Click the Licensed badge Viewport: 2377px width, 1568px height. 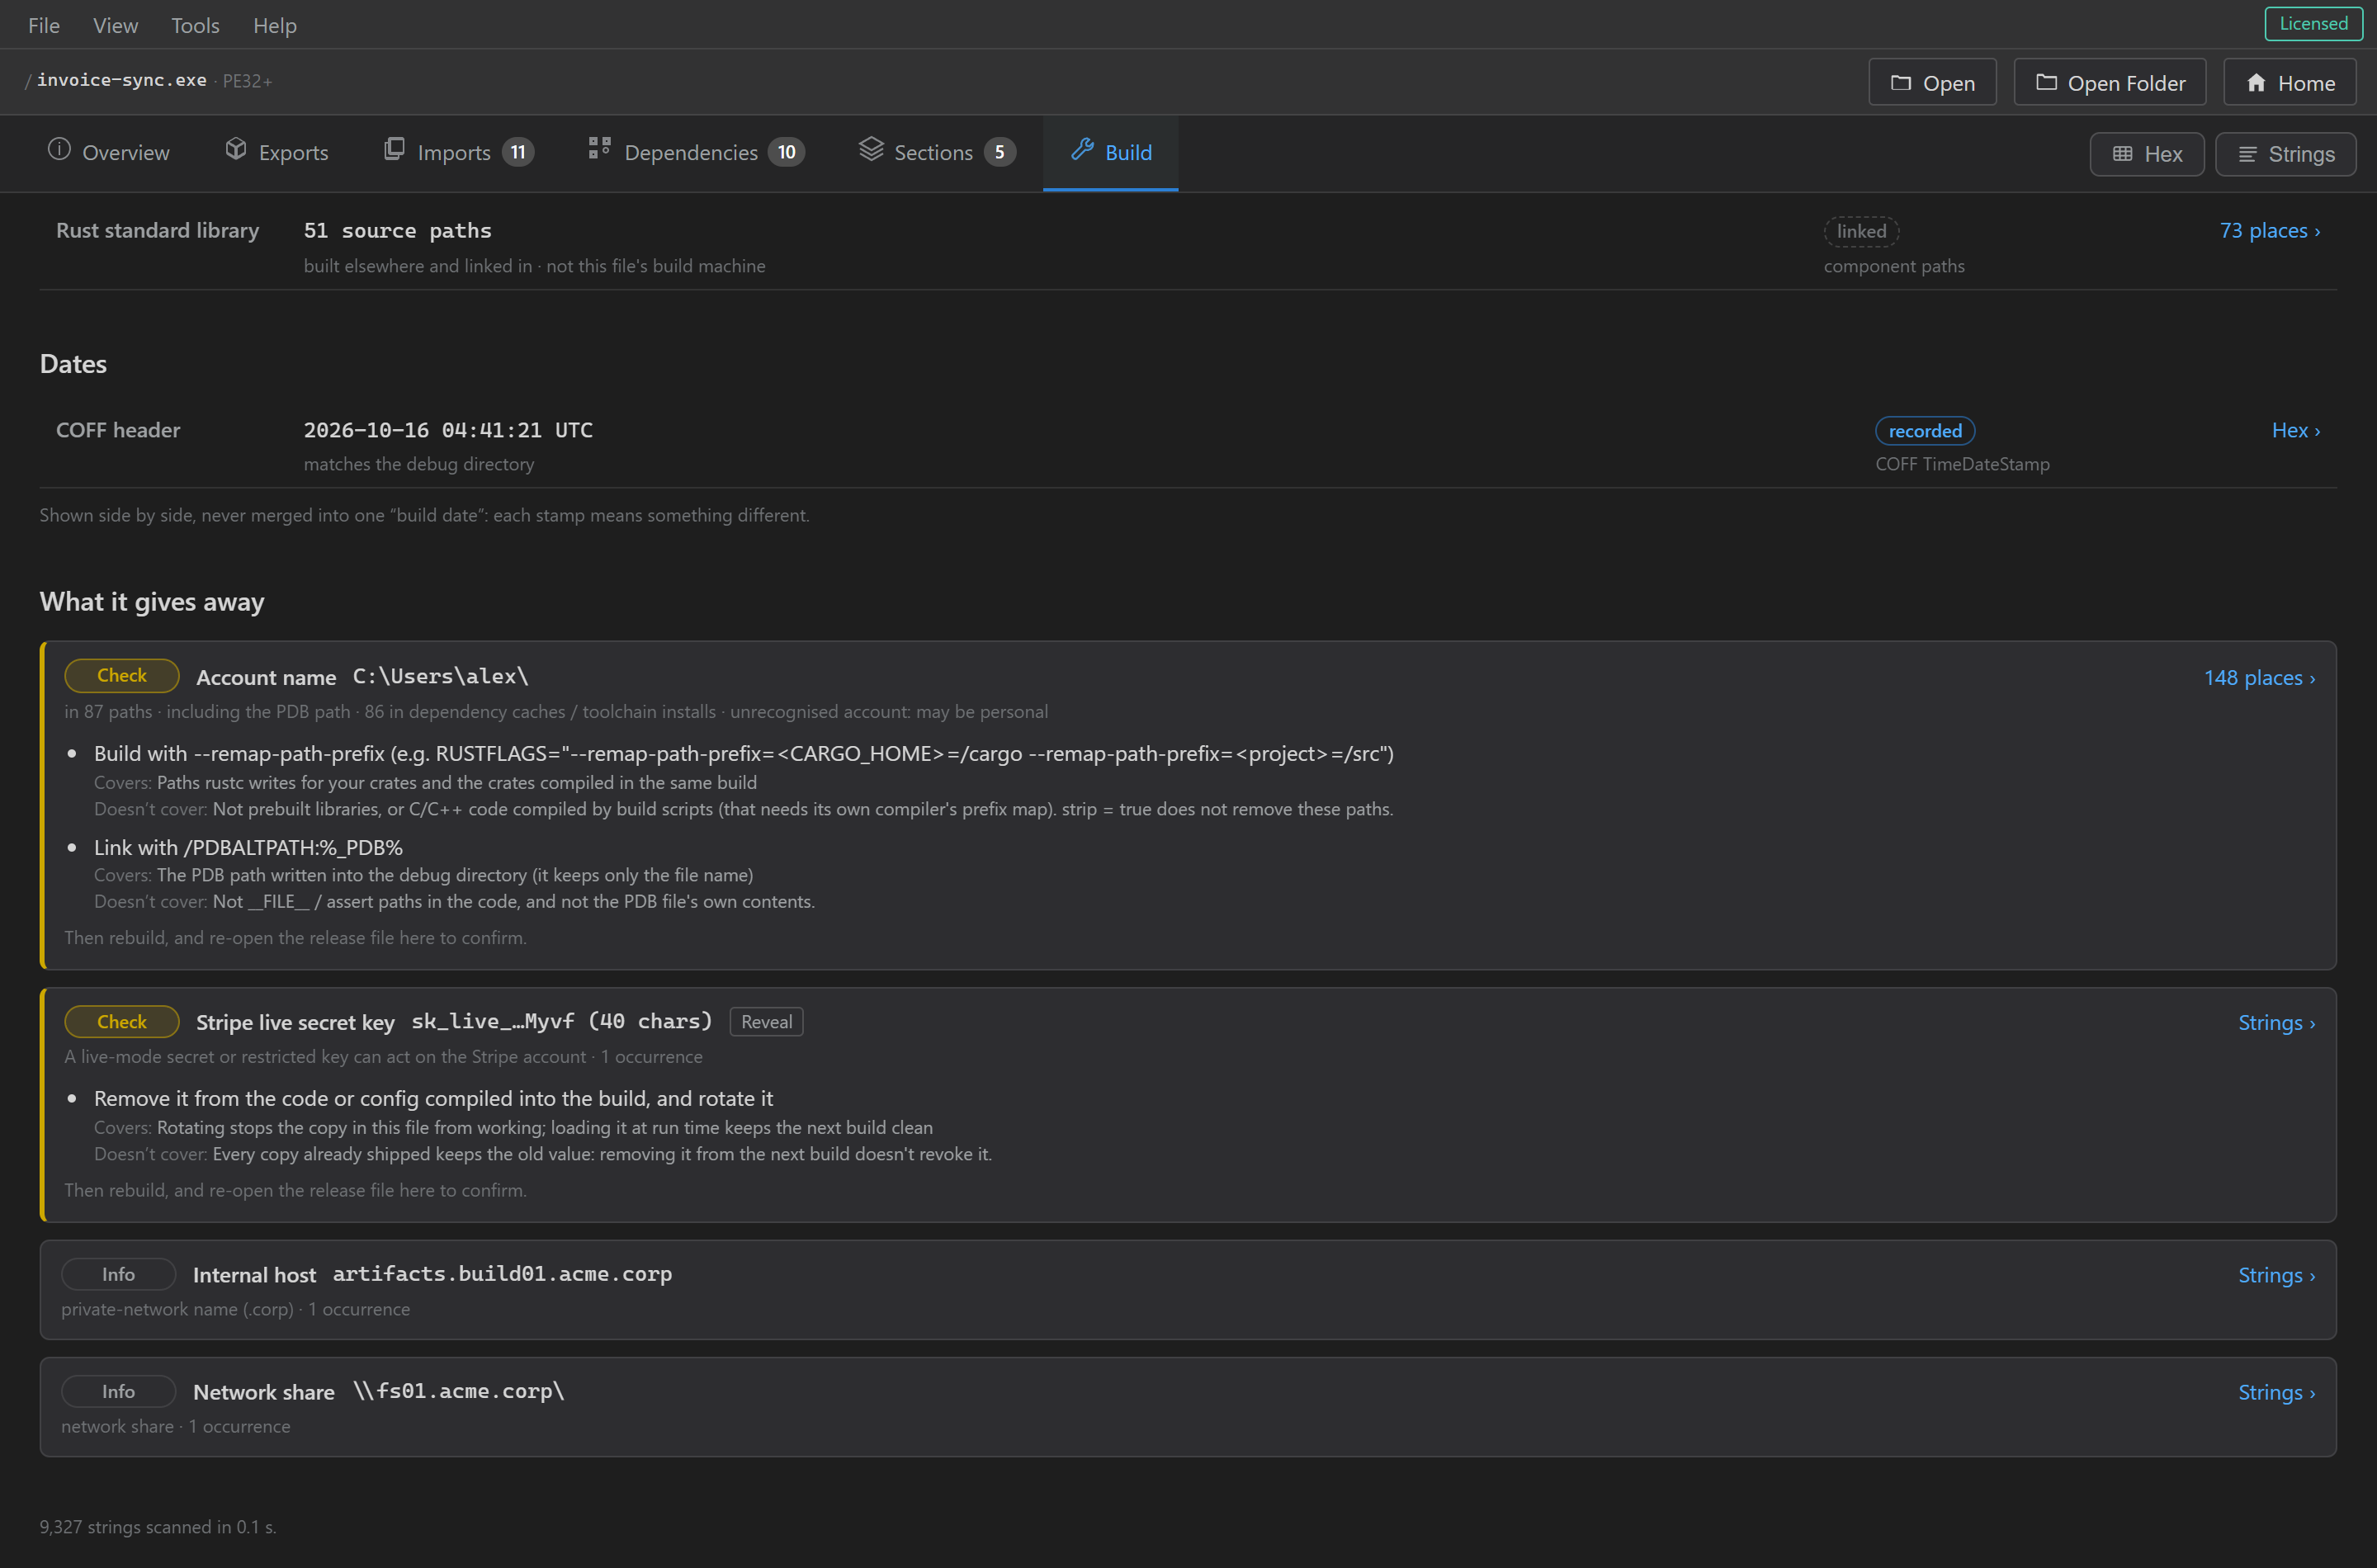[2313, 23]
